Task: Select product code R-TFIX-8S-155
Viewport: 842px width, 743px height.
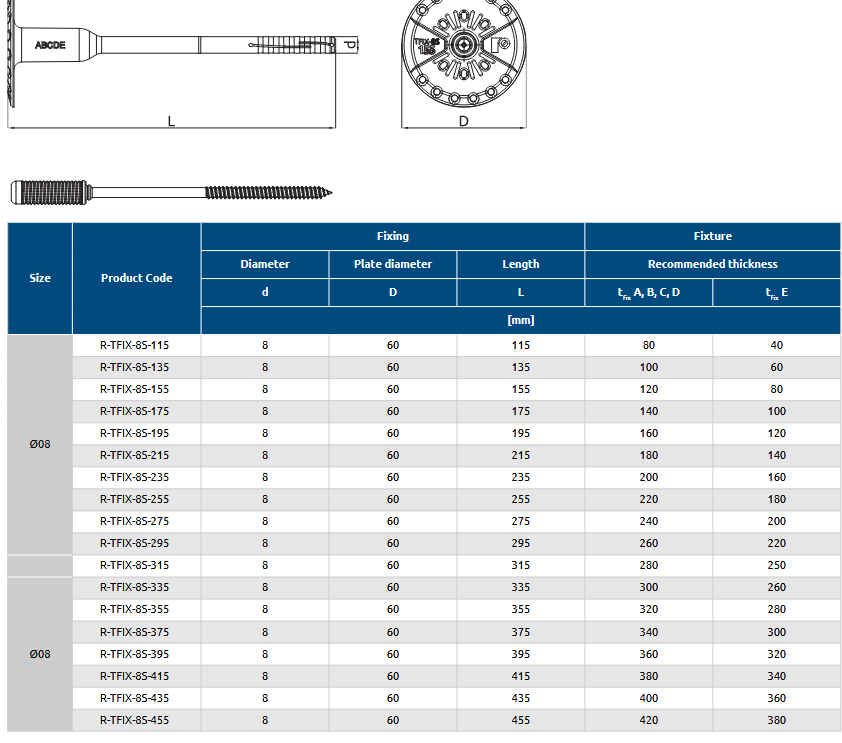Action: click(x=134, y=389)
